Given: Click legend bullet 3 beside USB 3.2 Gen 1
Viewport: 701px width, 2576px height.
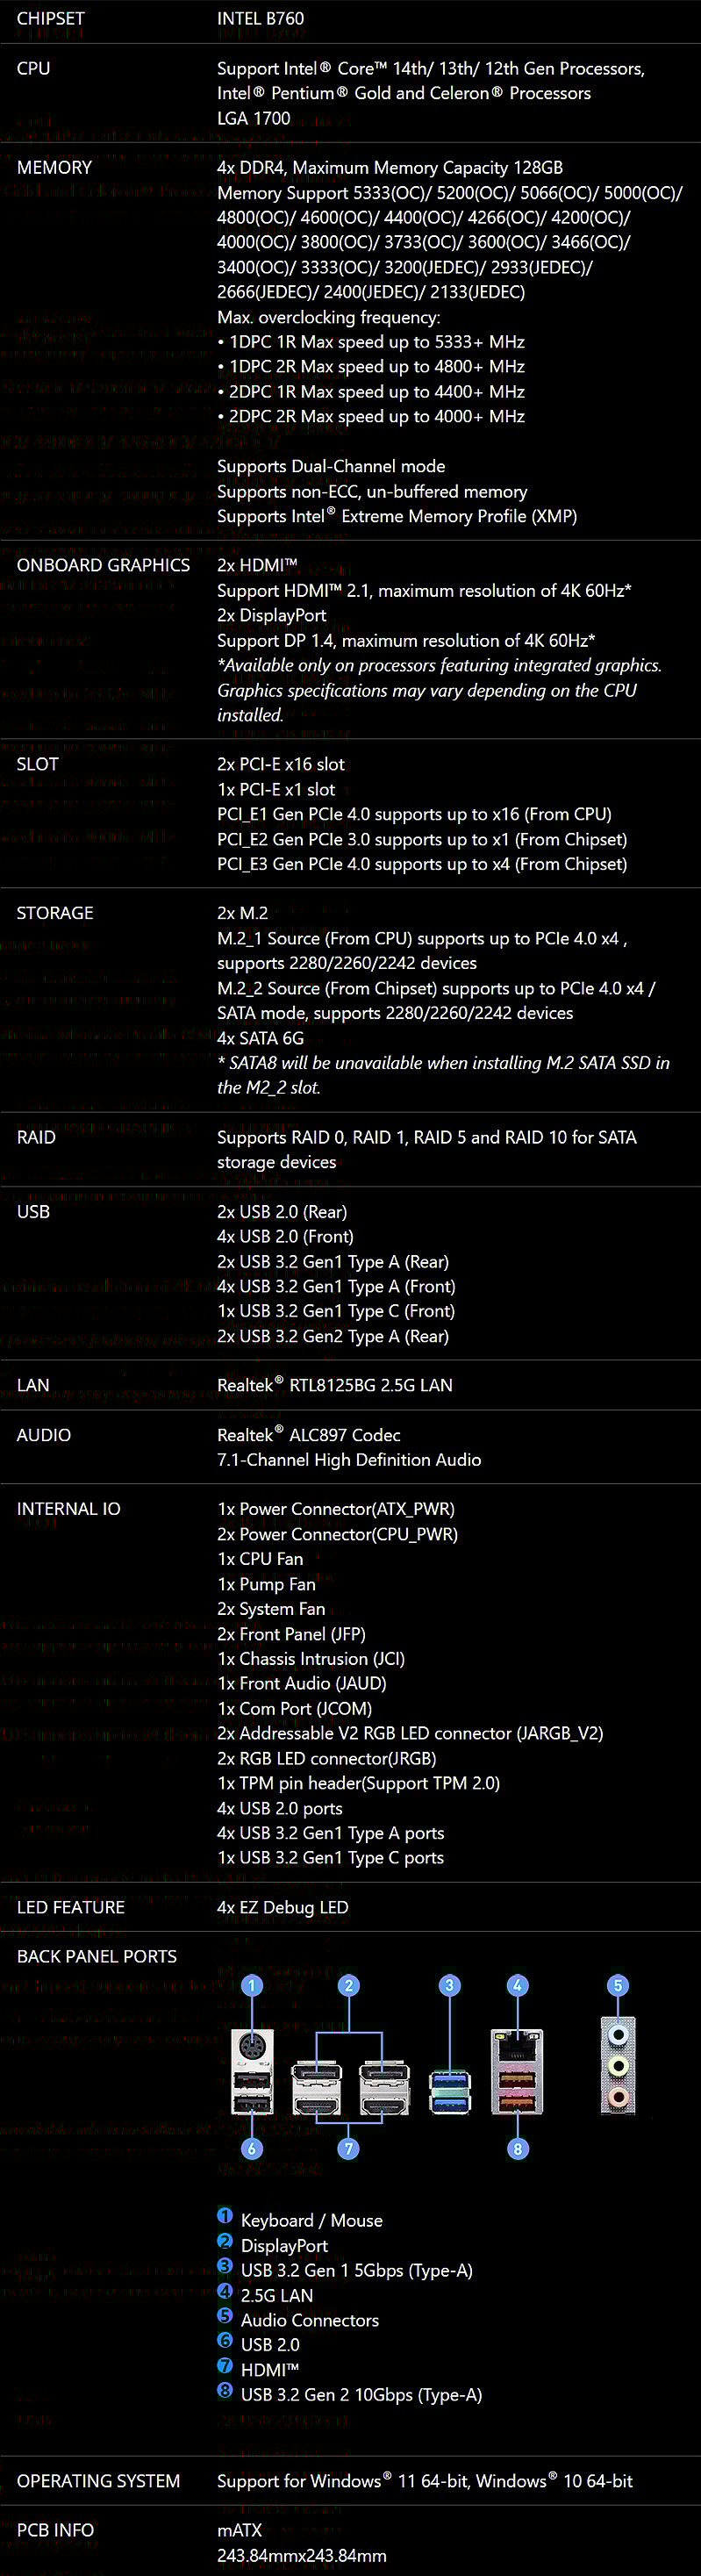Looking at the screenshot, I should 225,2266.
